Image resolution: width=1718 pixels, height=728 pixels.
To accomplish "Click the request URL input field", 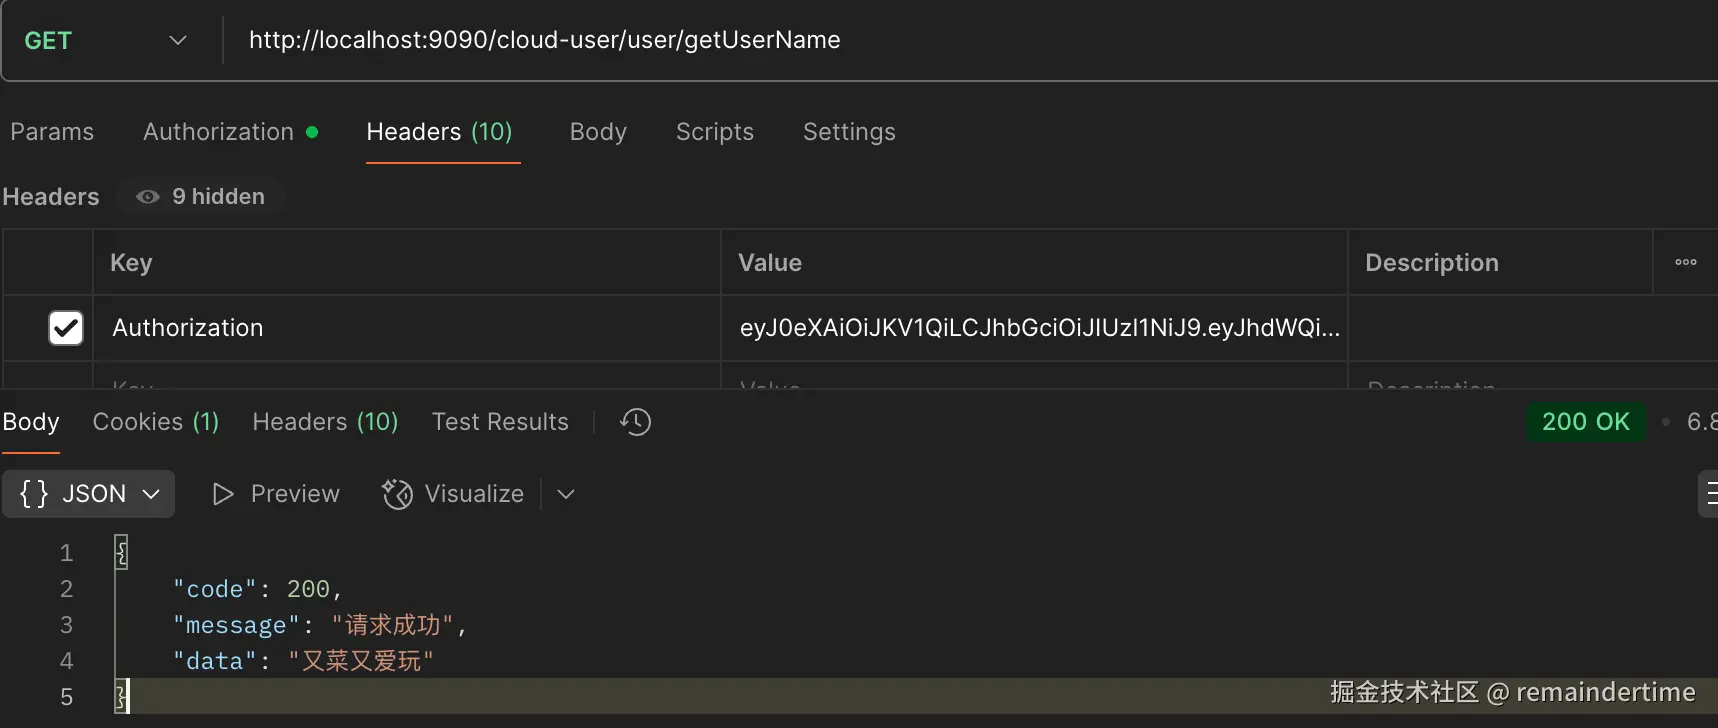I will coord(900,41).
